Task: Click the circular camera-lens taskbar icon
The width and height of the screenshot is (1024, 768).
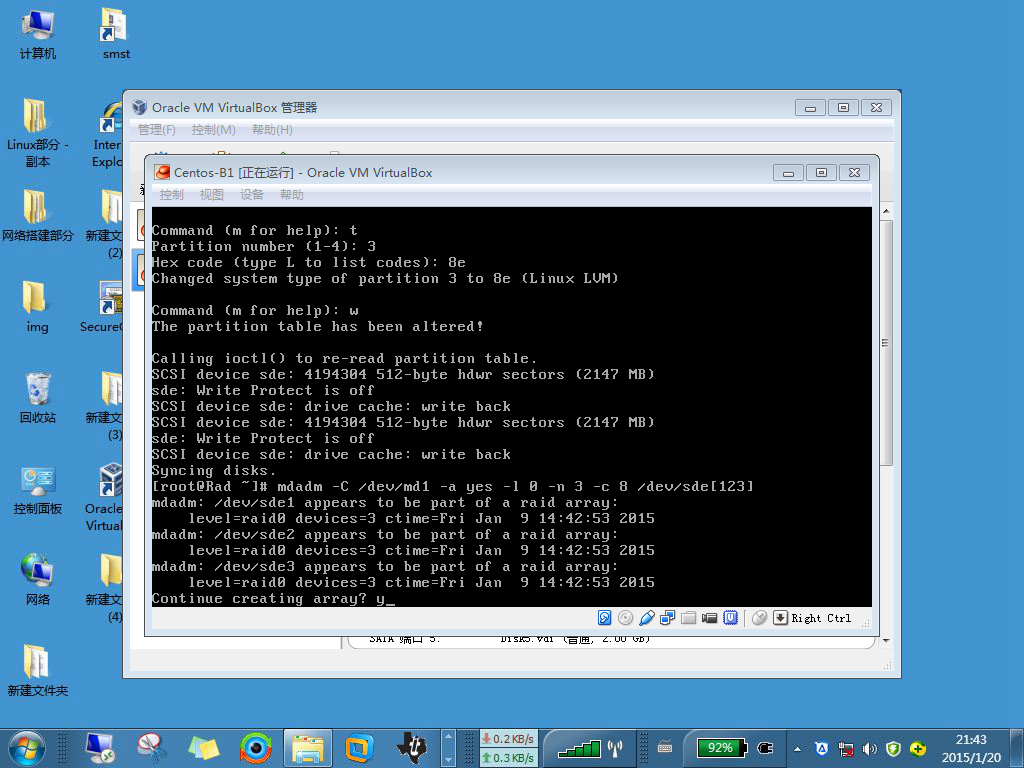Action: [x=255, y=748]
